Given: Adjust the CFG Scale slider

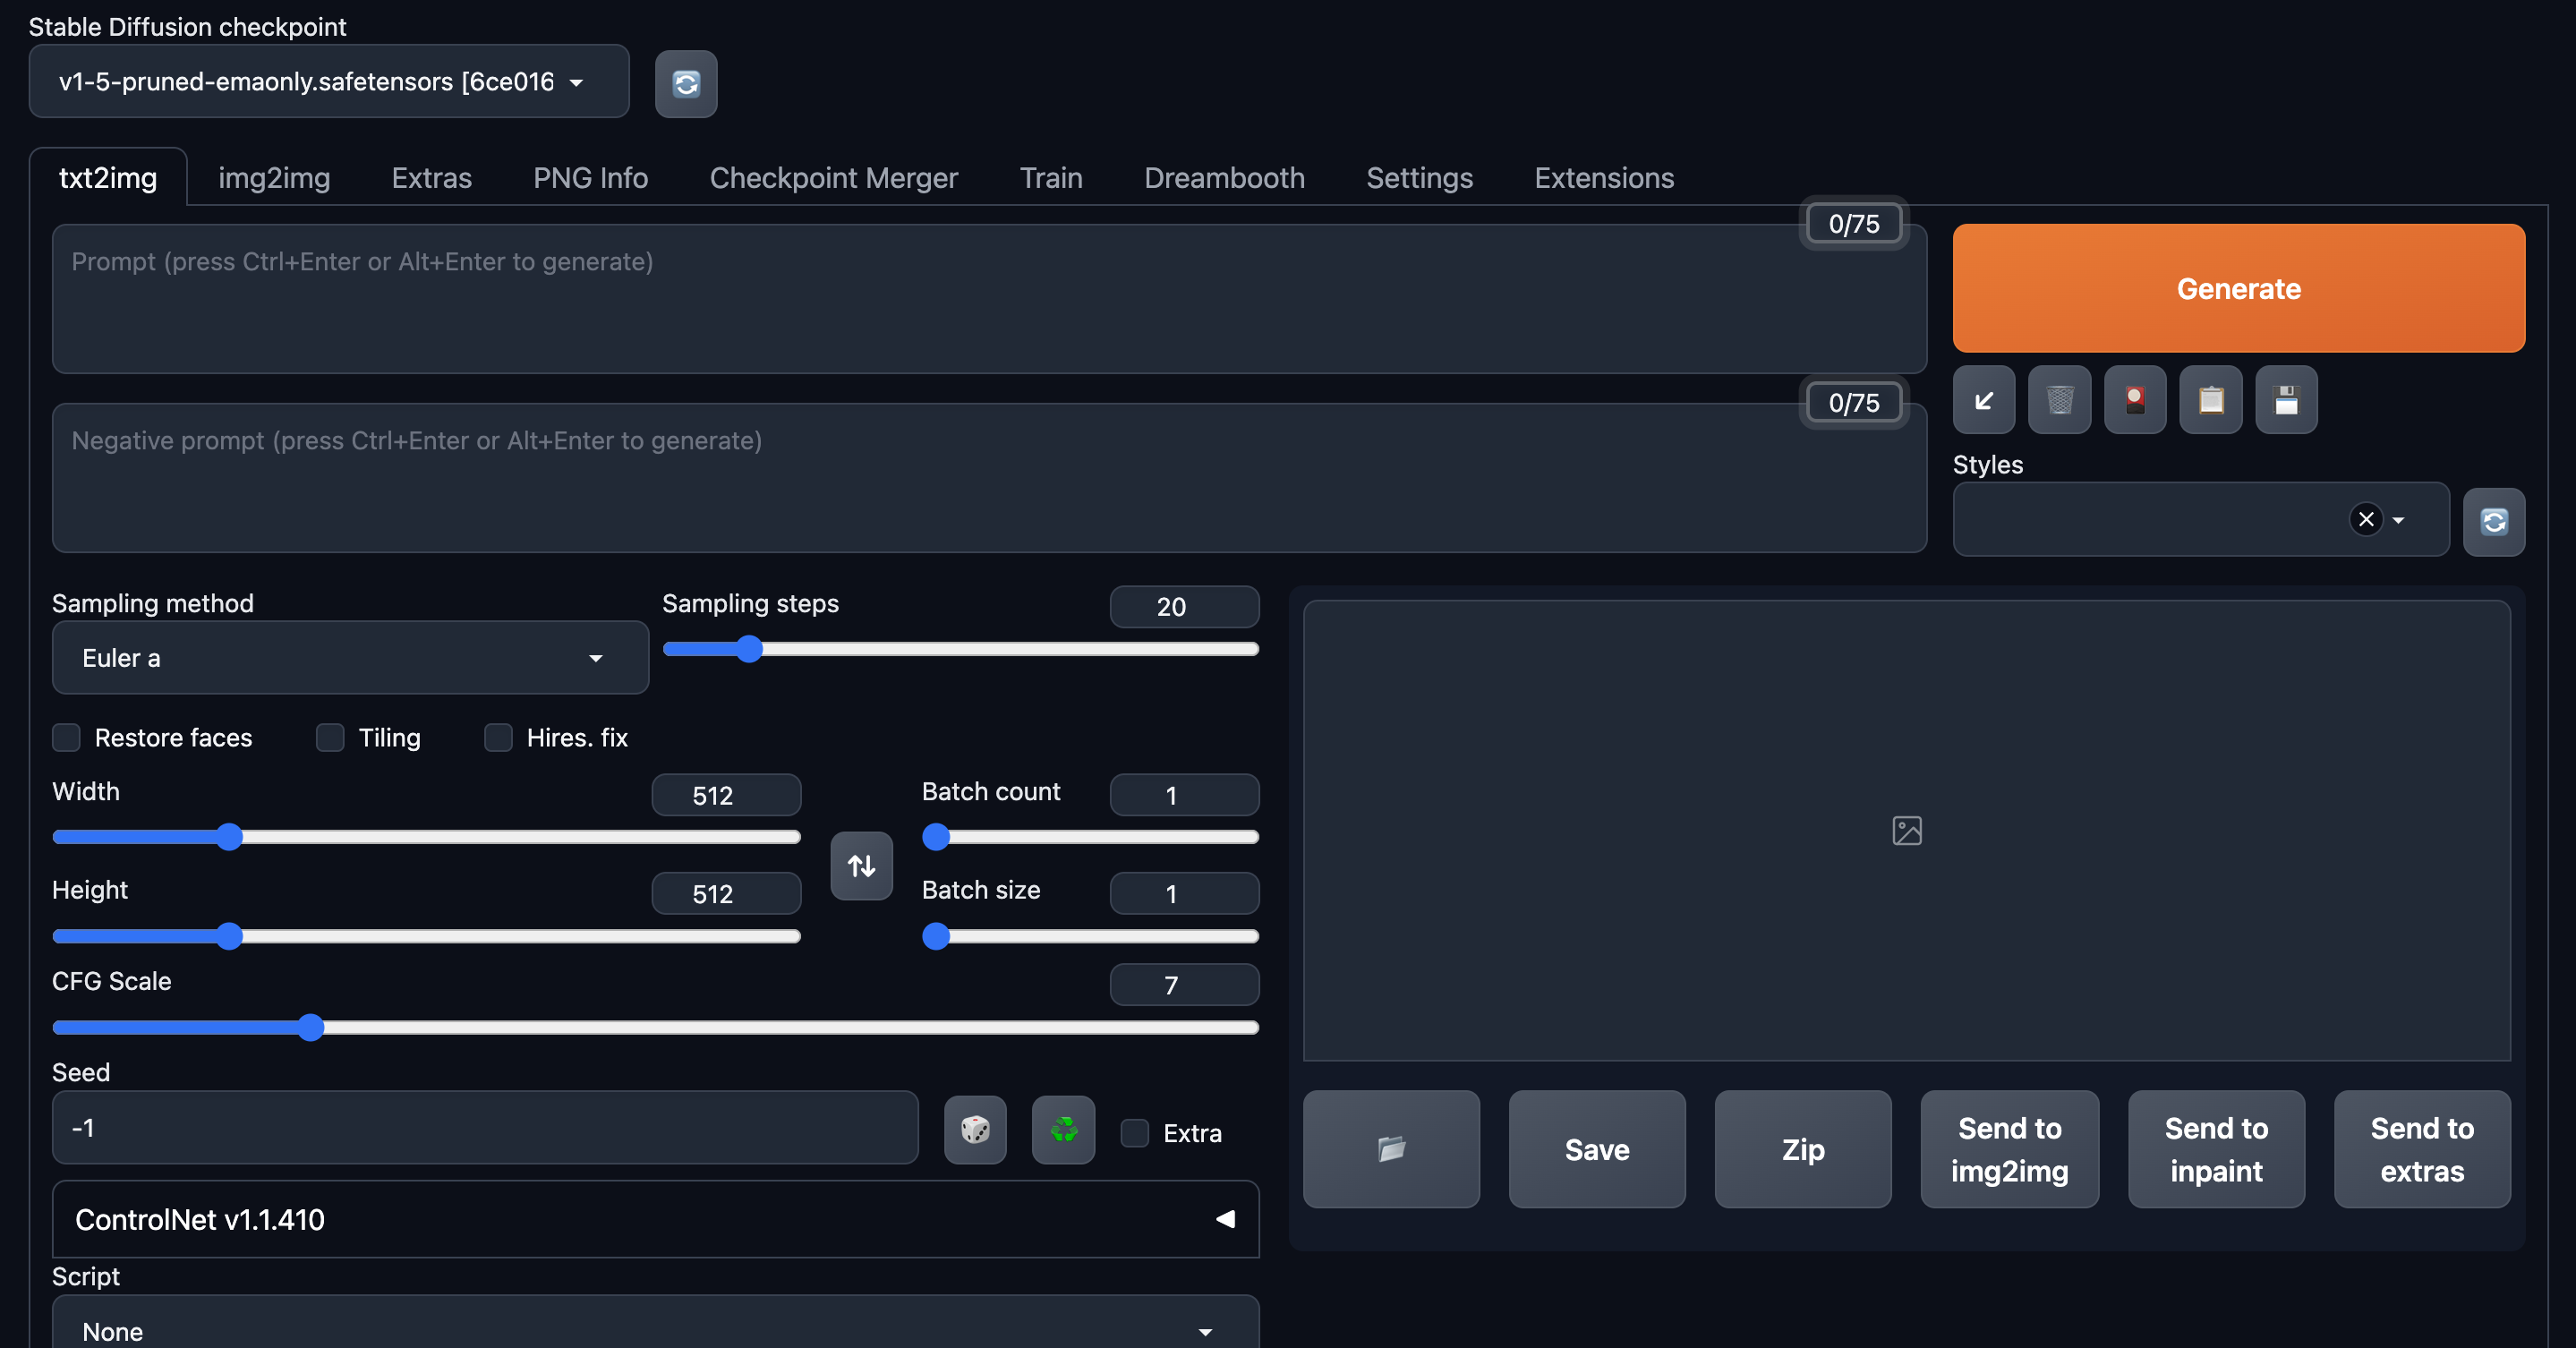Looking at the screenshot, I should (x=655, y=1027).
